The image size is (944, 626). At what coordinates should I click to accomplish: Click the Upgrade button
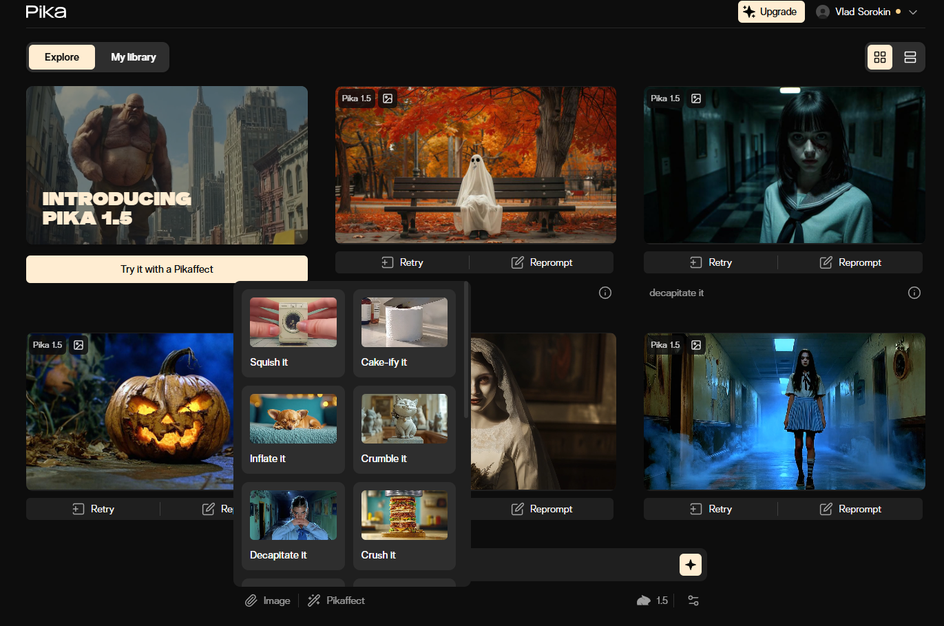[771, 11]
